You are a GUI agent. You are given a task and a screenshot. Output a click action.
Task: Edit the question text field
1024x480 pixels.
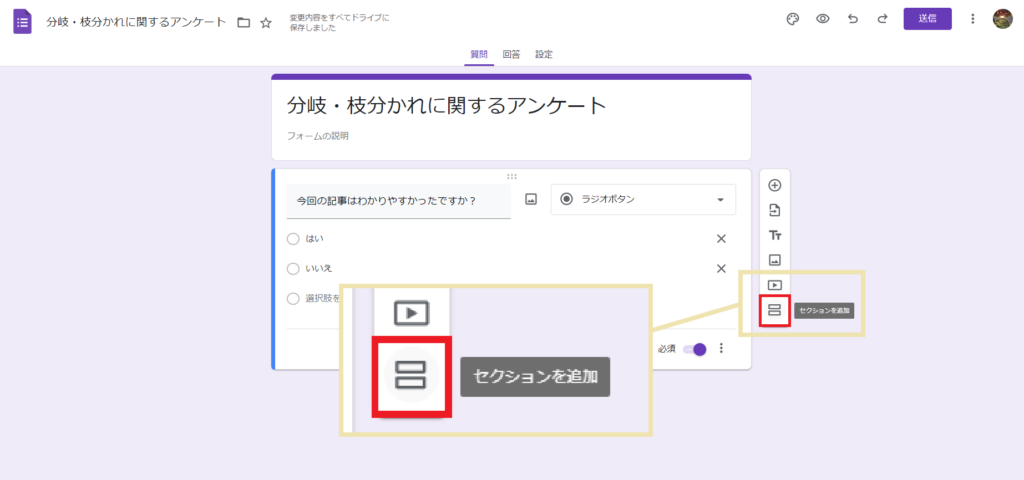coord(398,201)
